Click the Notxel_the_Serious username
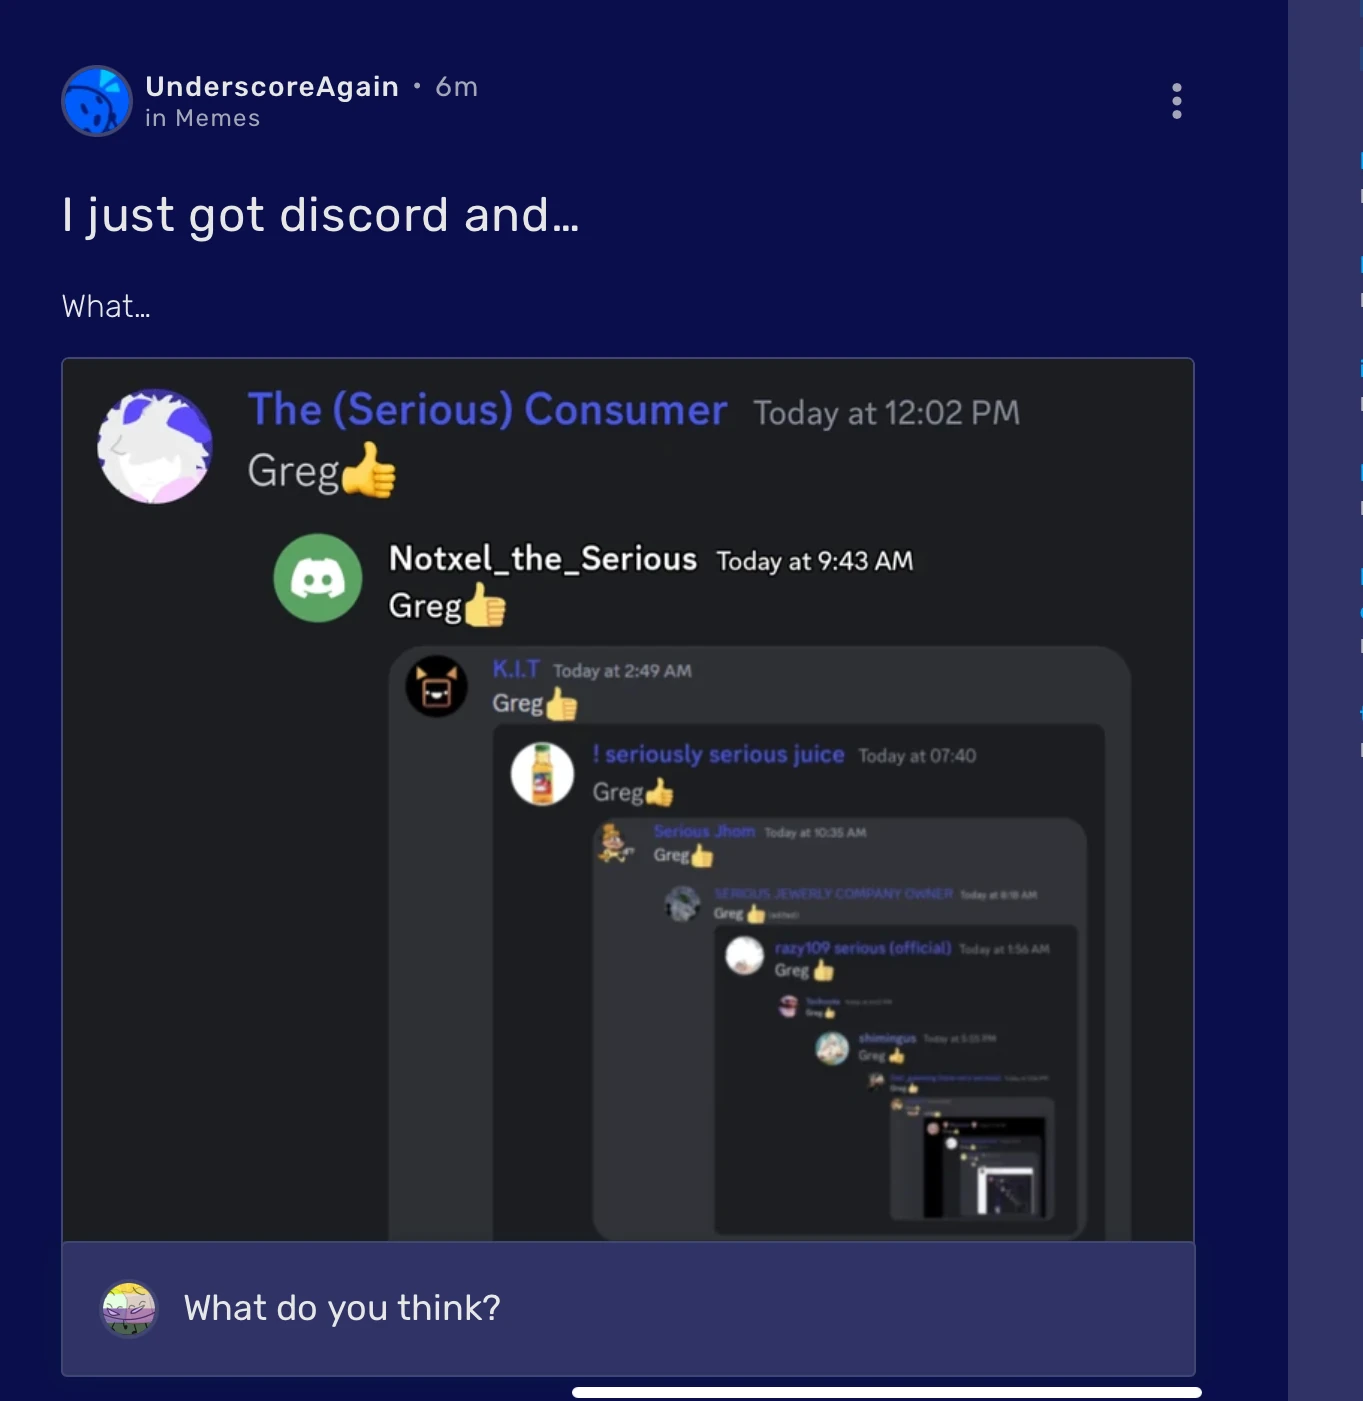Image resolution: width=1363 pixels, height=1401 pixels. point(543,558)
